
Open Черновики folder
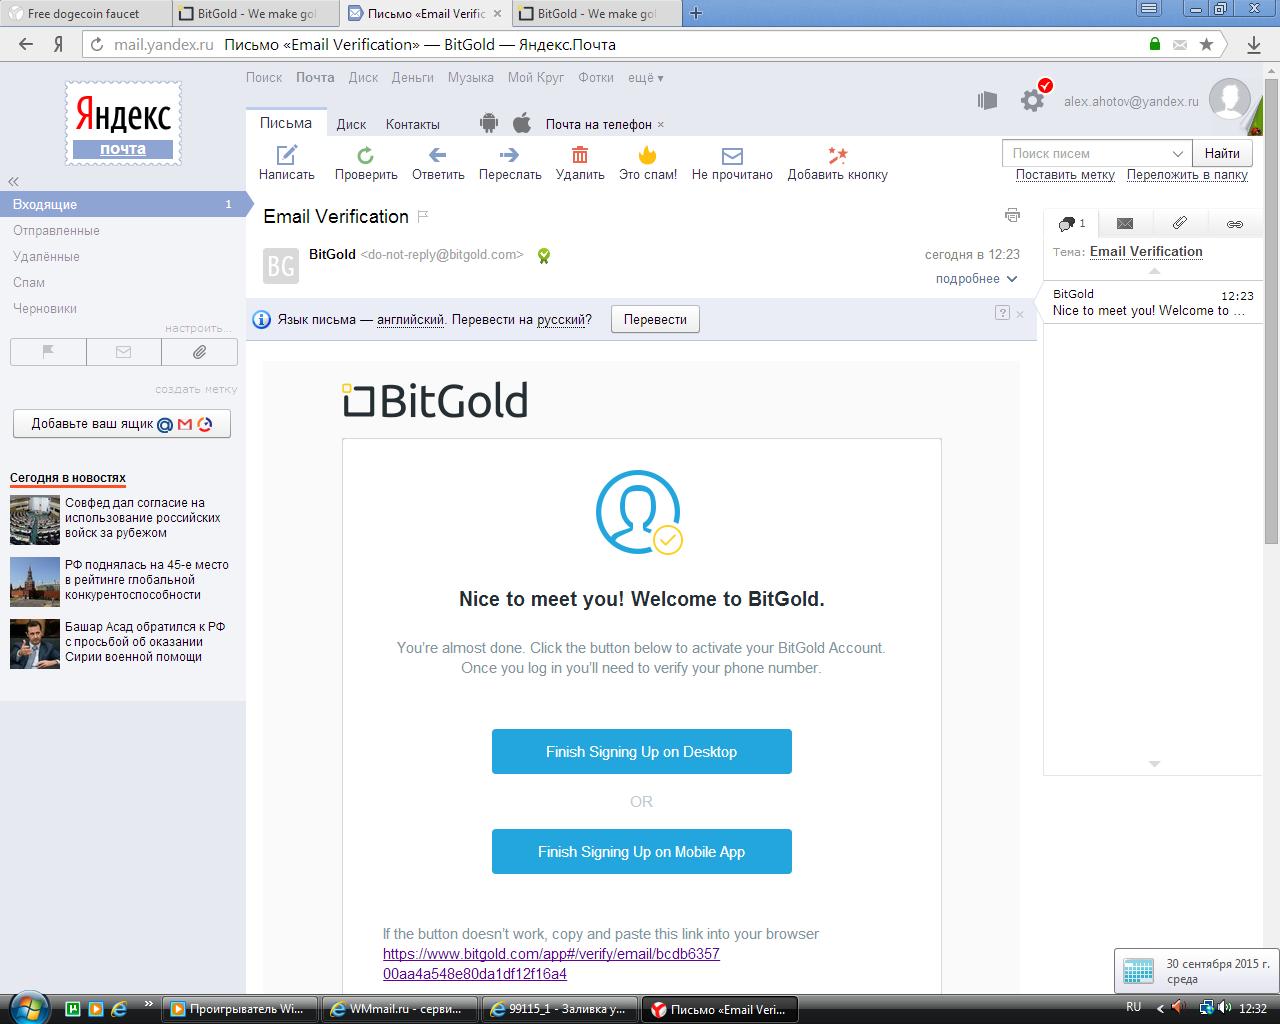(45, 308)
